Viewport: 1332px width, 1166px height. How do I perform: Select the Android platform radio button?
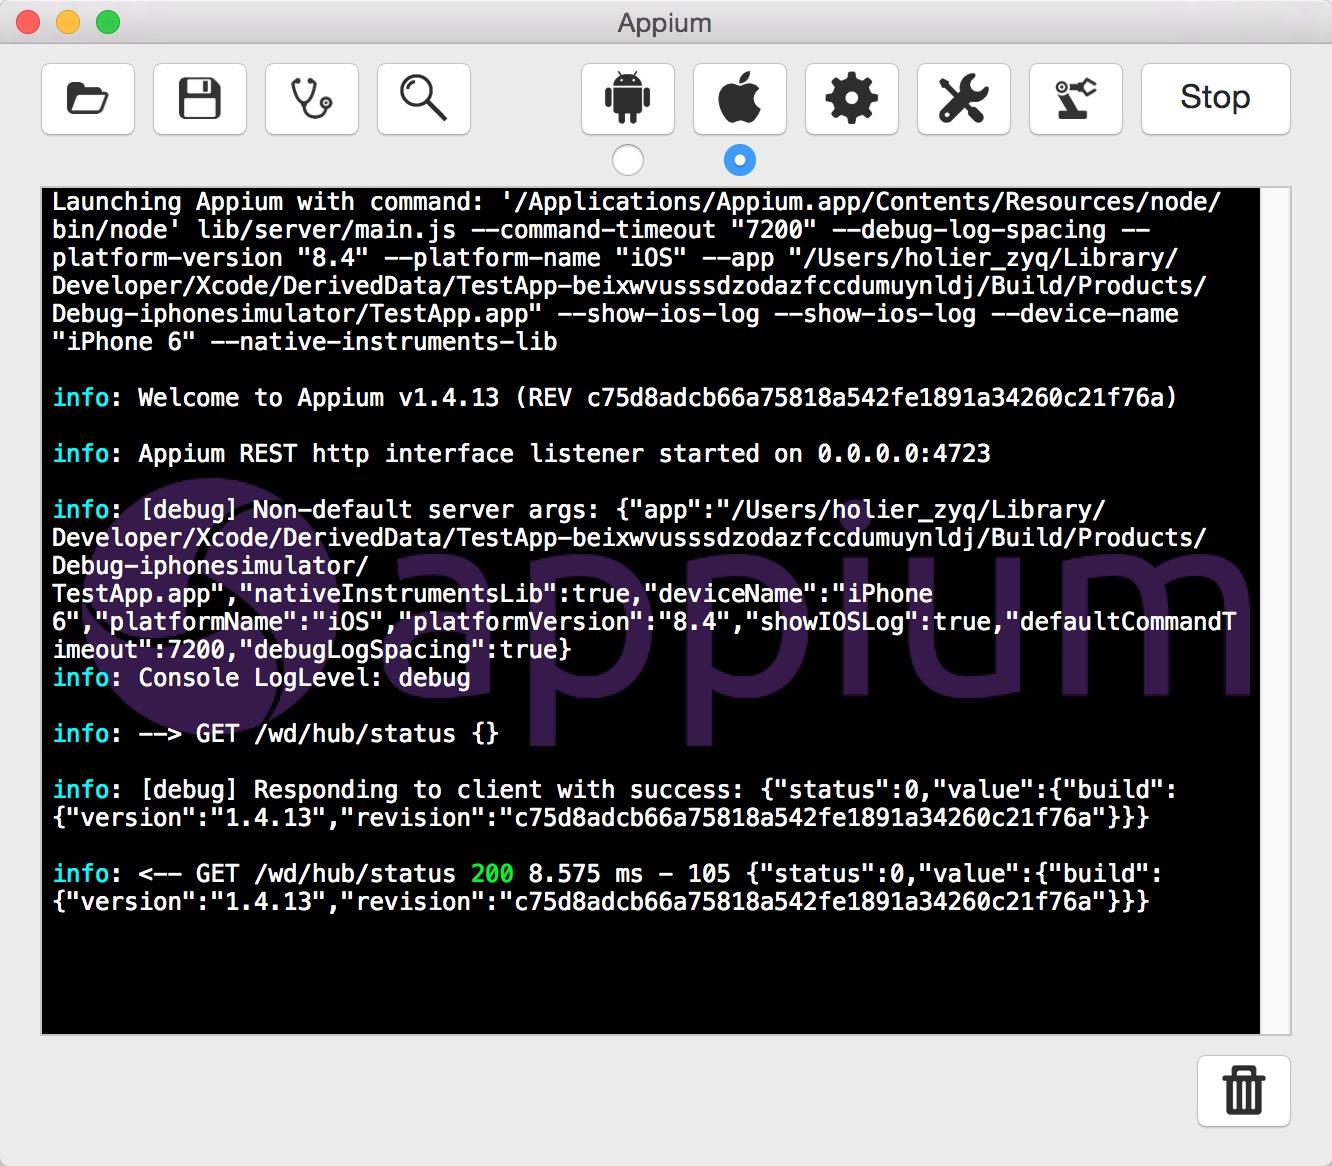(628, 160)
